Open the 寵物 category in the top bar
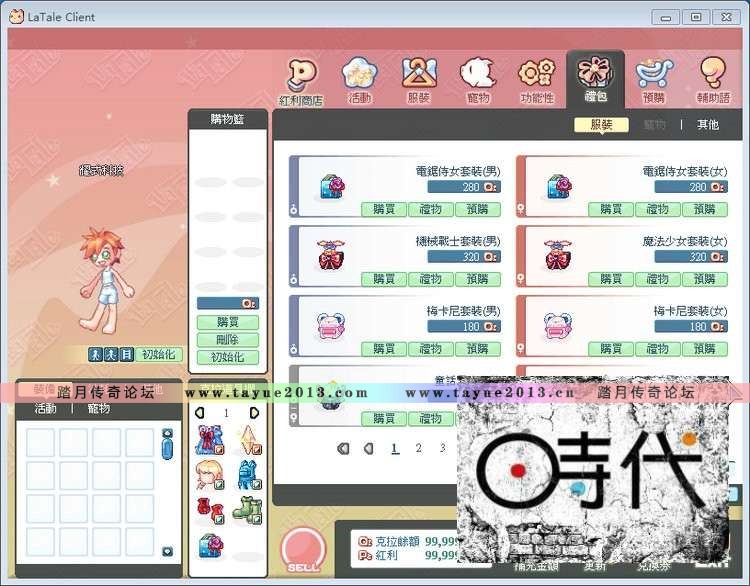 478,81
